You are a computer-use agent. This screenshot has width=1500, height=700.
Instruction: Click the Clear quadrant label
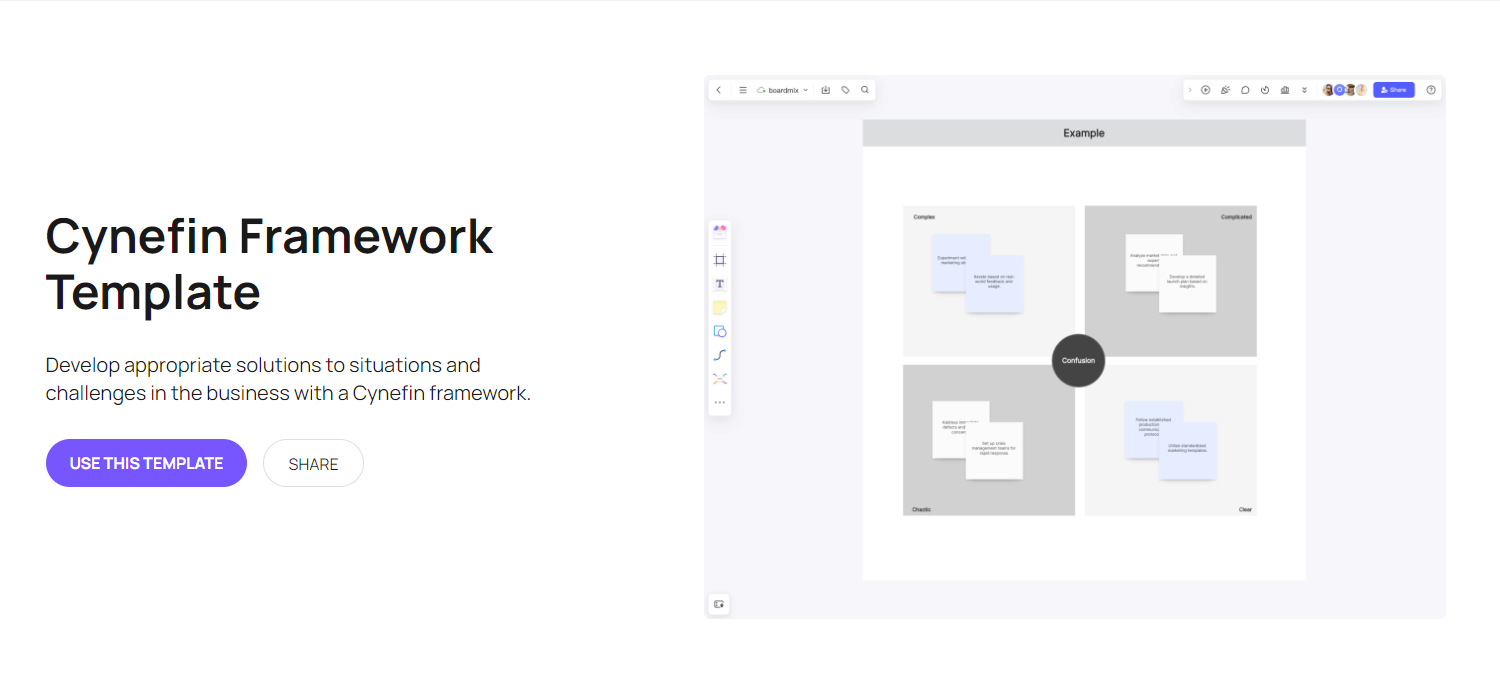1245,510
